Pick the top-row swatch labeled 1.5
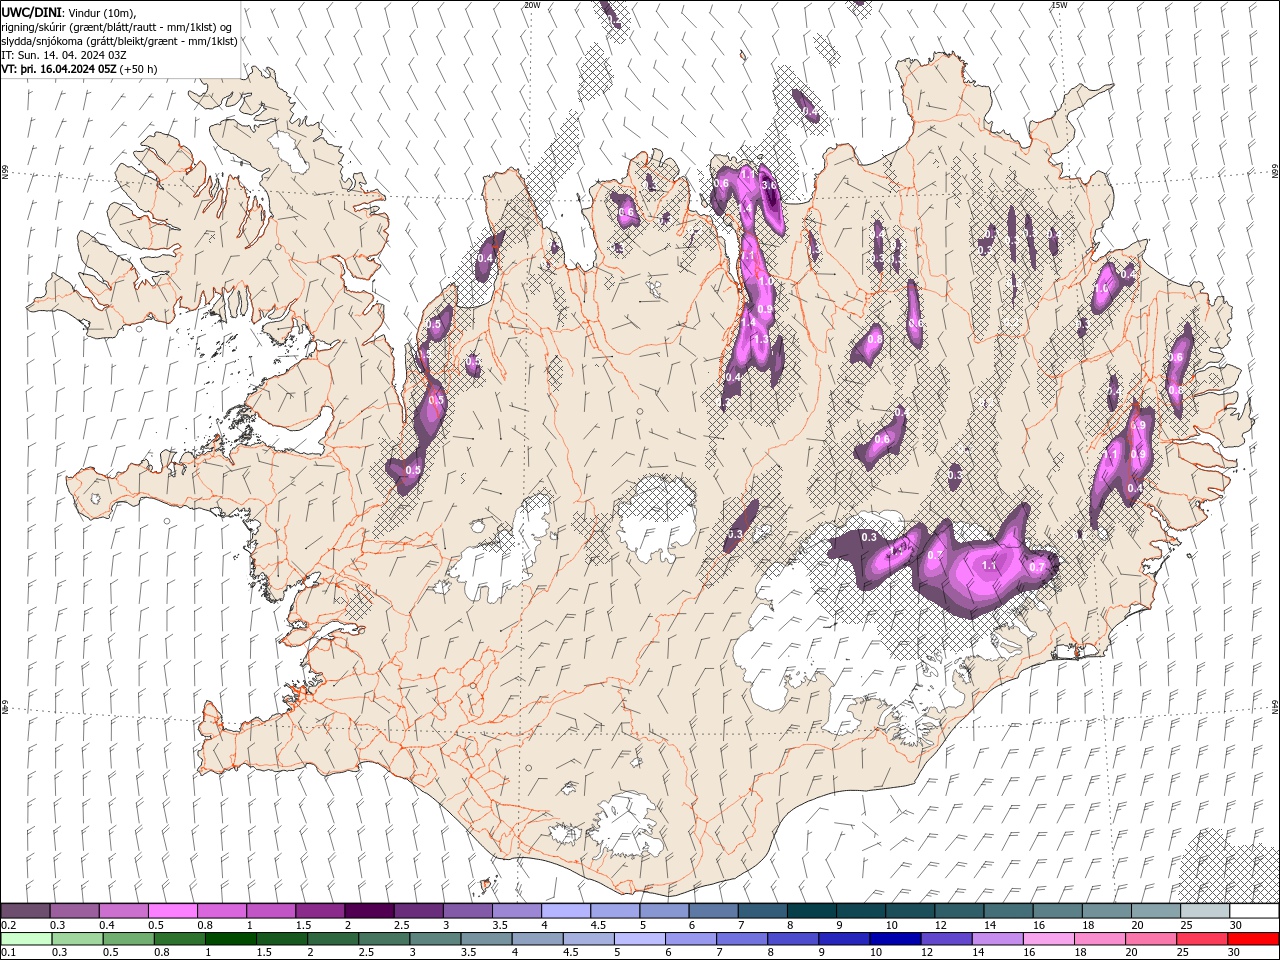Screen dimensions: 1280x960 click(x=320, y=911)
